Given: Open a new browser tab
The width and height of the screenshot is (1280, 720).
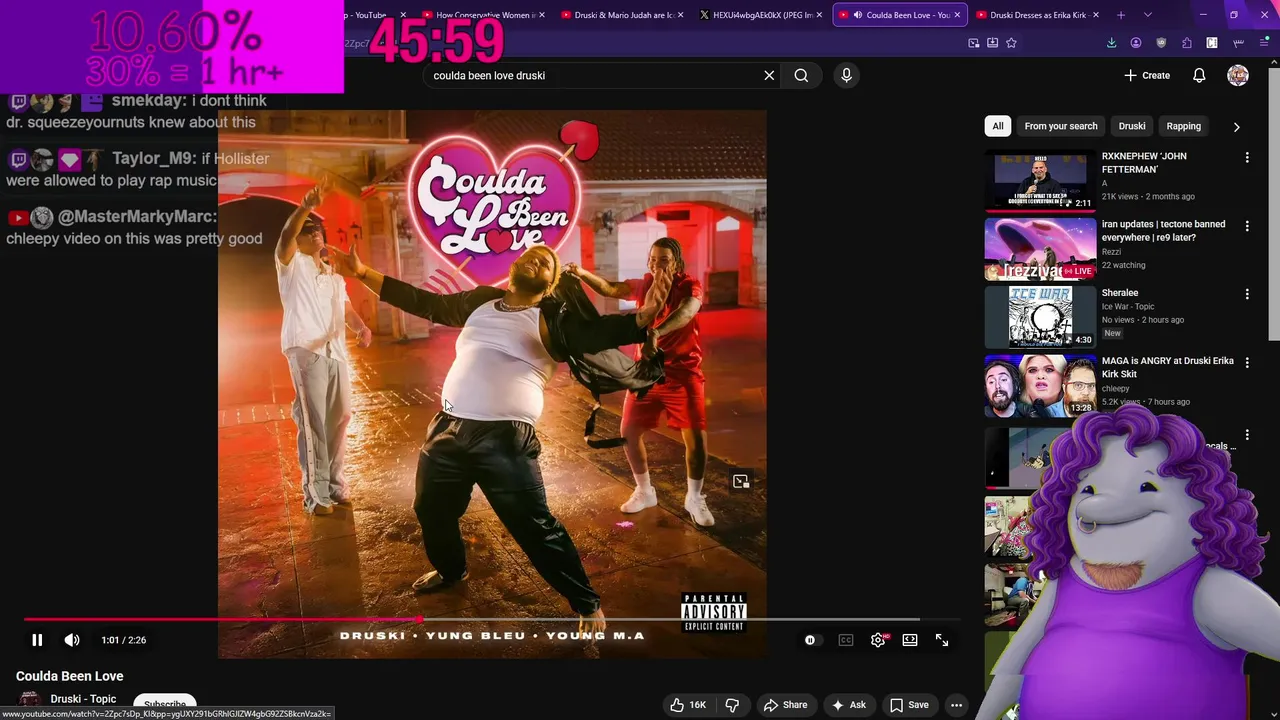Looking at the screenshot, I should [x=1121, y=15].
